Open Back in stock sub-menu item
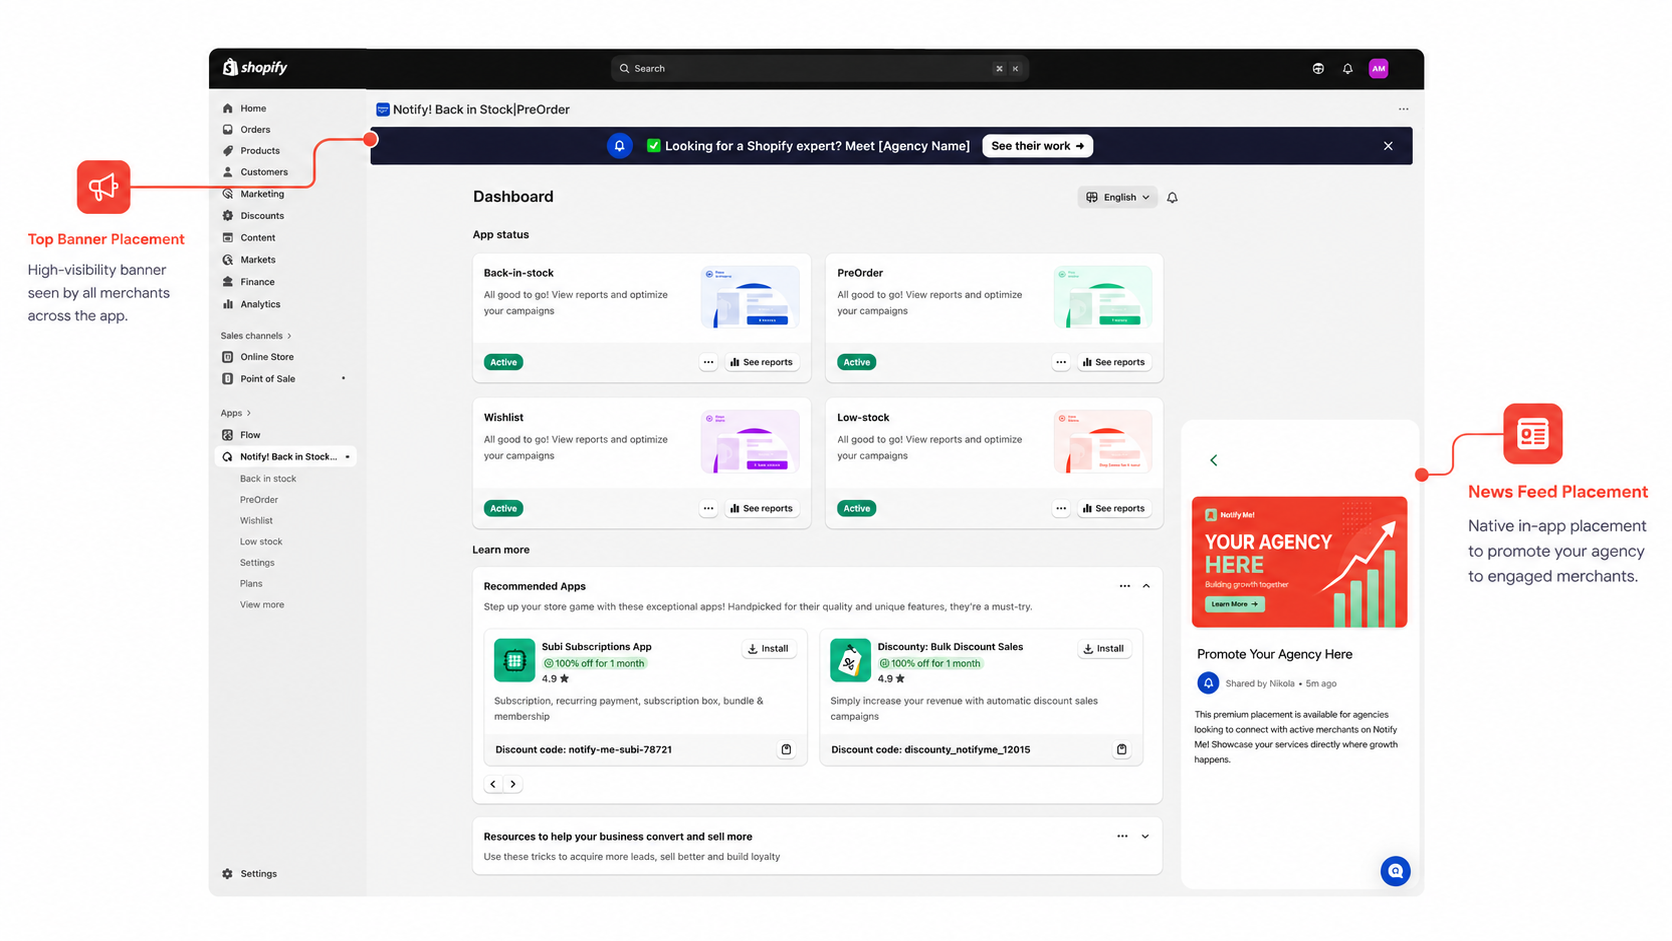The width and height of the screenshot is (1672, 941). [268, 479]
